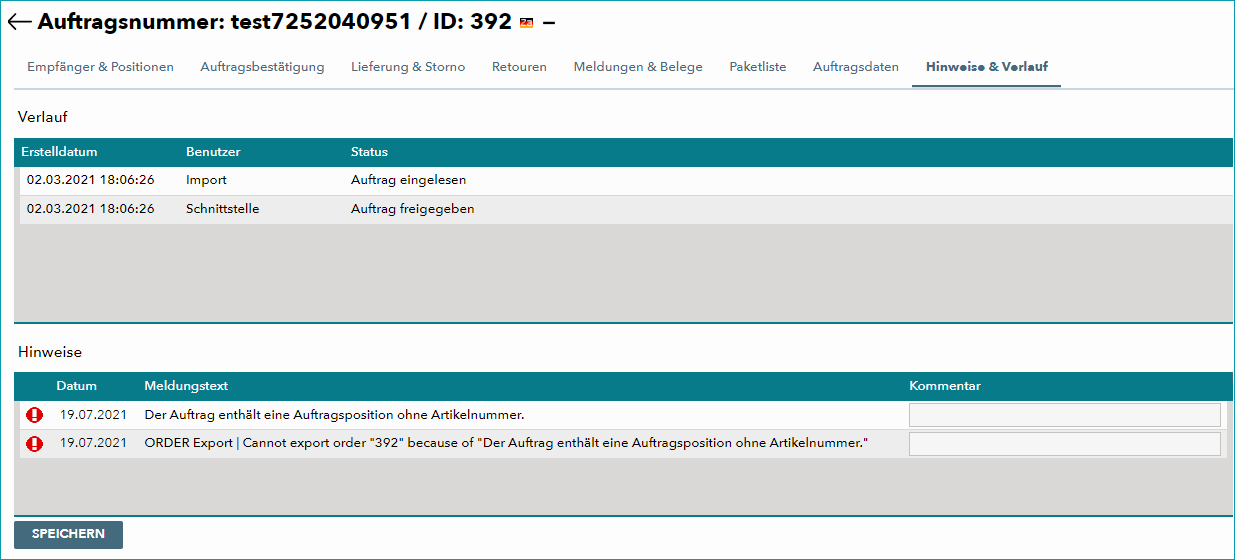This screenshot has width=1235, height=560.
Task: Click the date in the 'Auftrag freigegeben' row
Action: (90, 210)
